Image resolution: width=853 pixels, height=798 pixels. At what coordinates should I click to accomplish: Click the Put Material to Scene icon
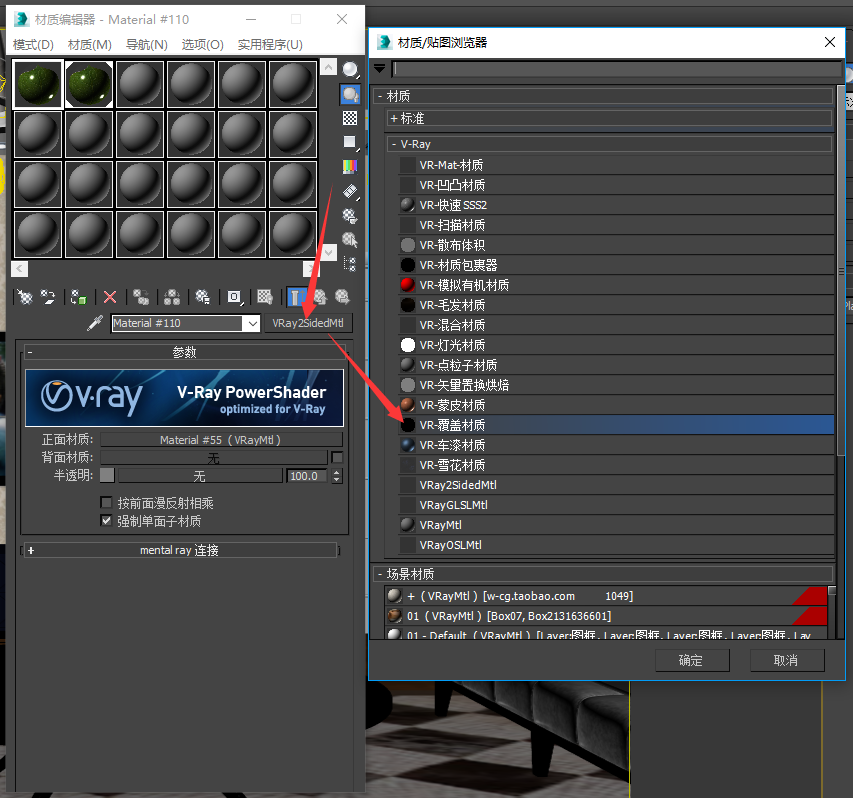coord(48,297)
